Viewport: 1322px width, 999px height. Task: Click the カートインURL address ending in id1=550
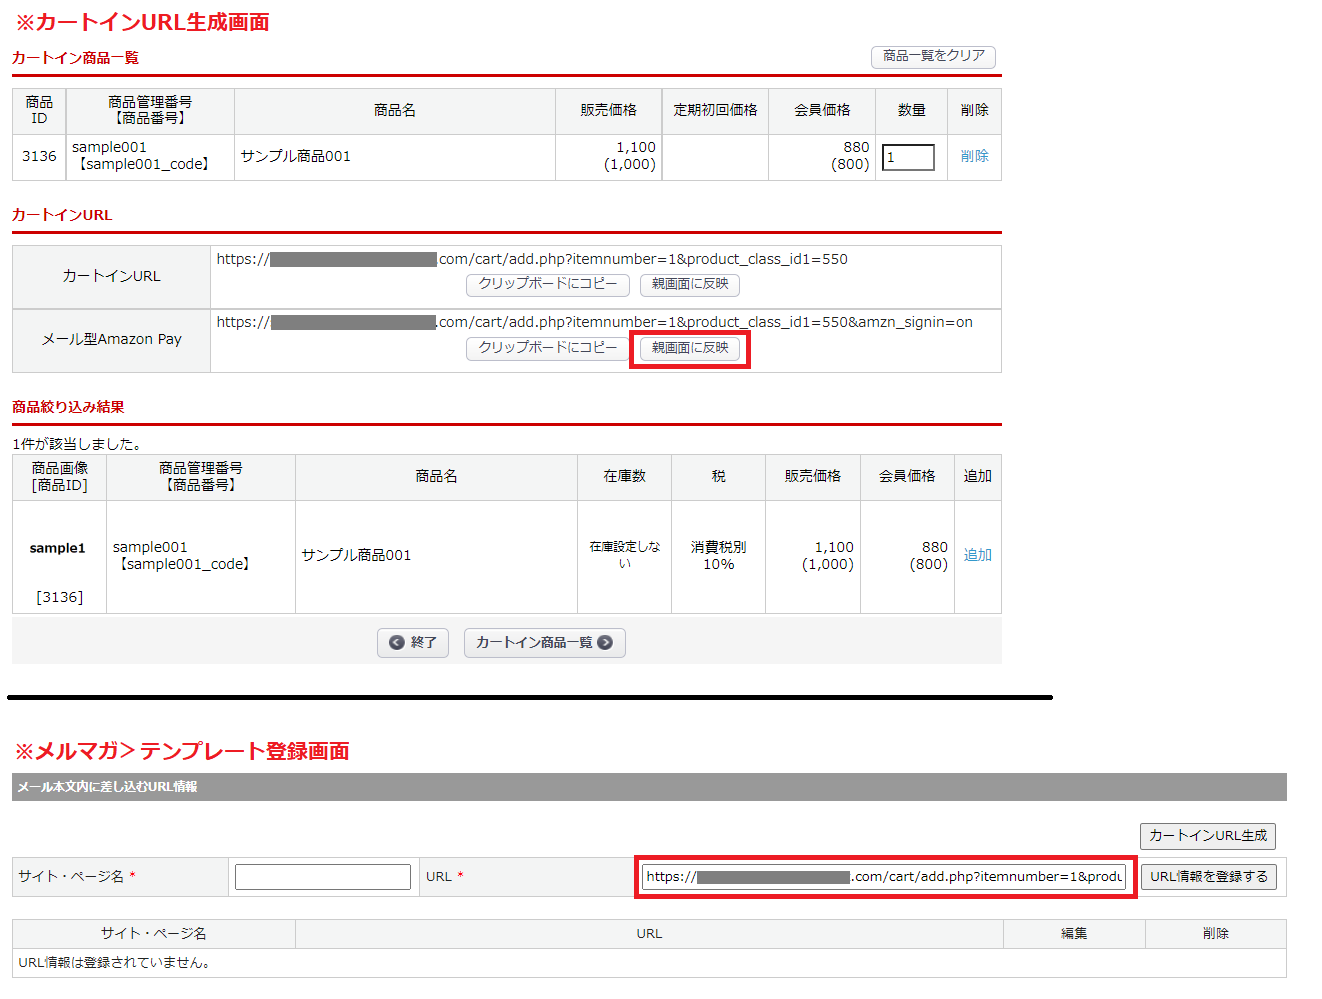pyautogui.click(x=532, y=259)
